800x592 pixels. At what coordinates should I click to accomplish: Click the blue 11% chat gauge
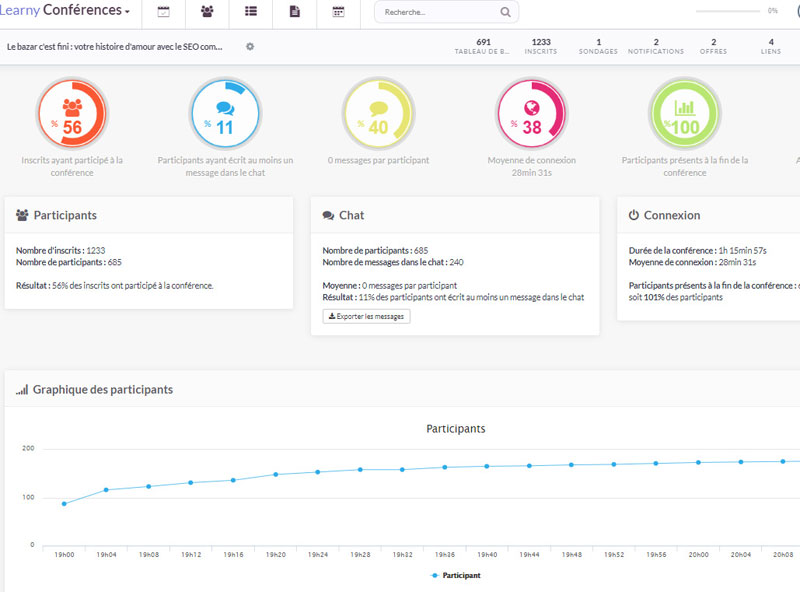tap(225, 112)
